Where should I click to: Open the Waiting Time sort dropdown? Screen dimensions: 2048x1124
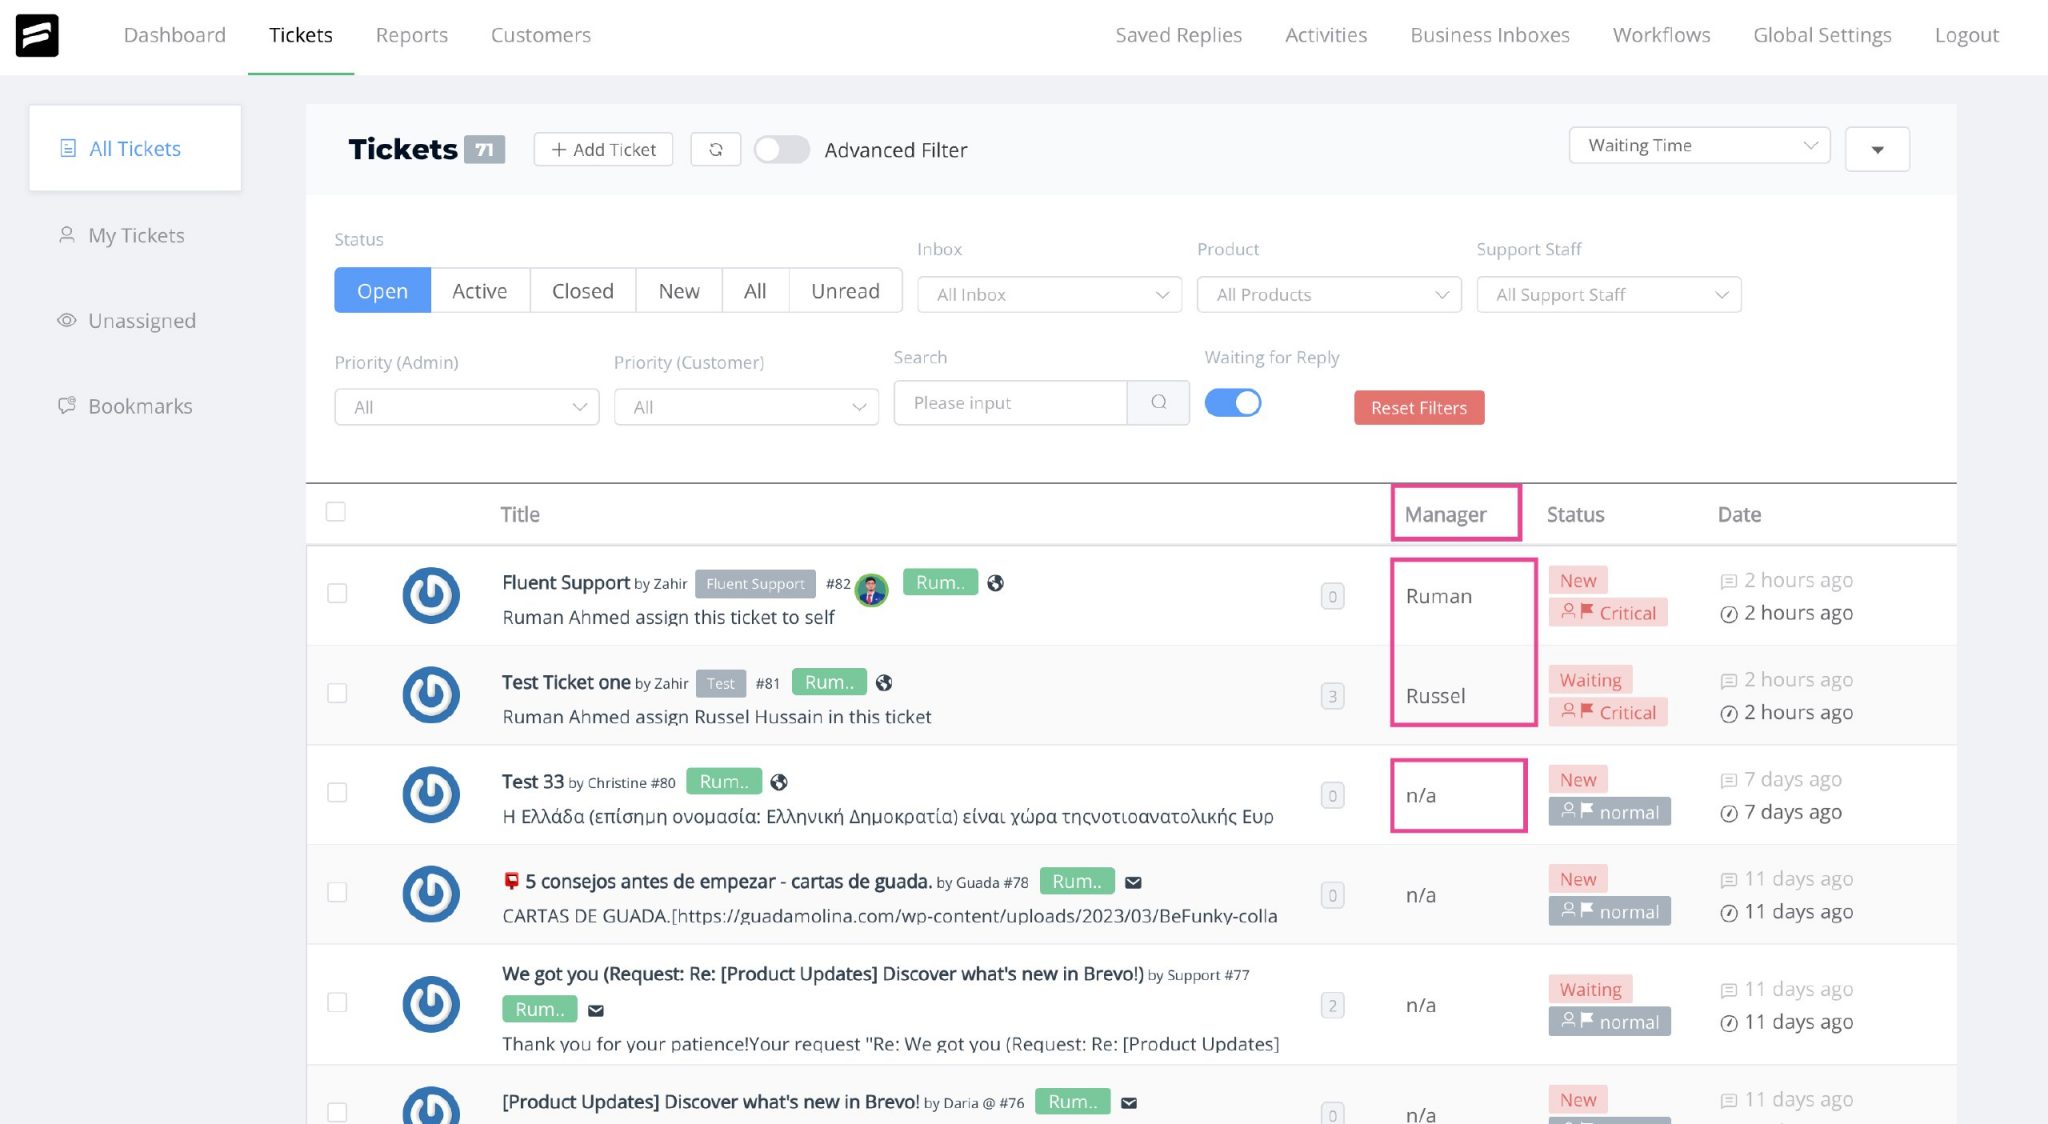(x=1698, y=145)
